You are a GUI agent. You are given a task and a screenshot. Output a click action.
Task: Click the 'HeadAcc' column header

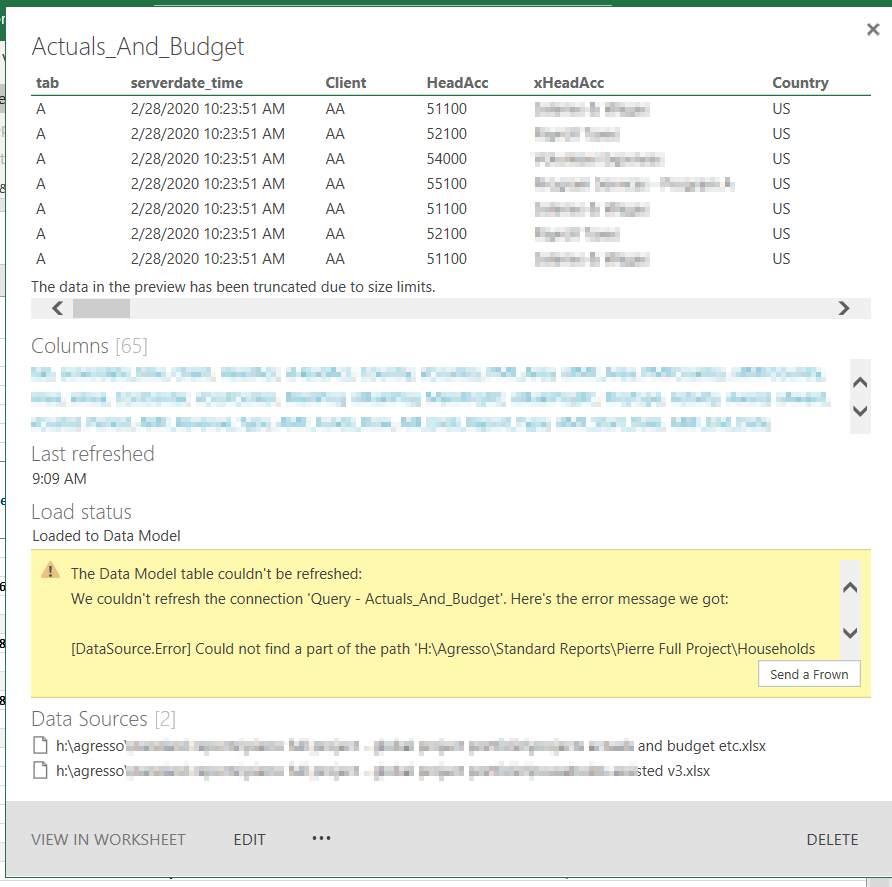tap(457, 83)
